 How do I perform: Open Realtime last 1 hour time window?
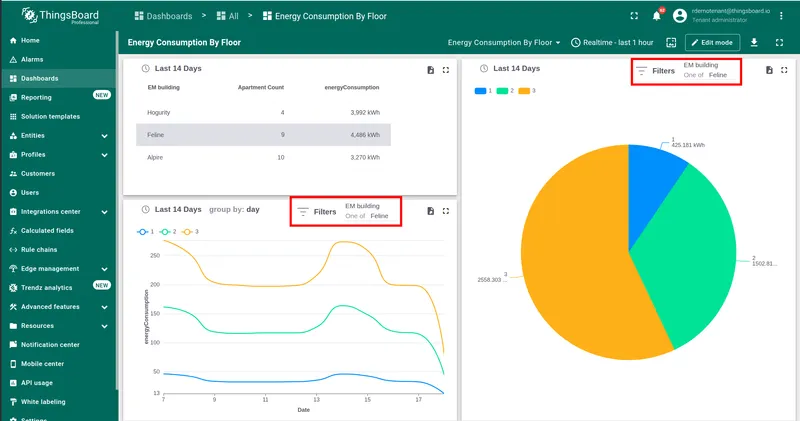pos(612,42)
